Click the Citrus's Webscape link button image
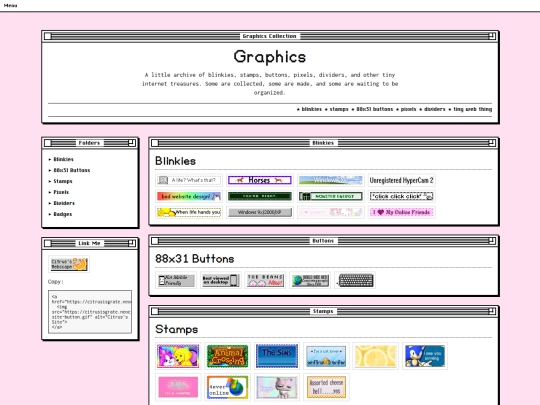540x405 pixels. [x=69, y=264]
